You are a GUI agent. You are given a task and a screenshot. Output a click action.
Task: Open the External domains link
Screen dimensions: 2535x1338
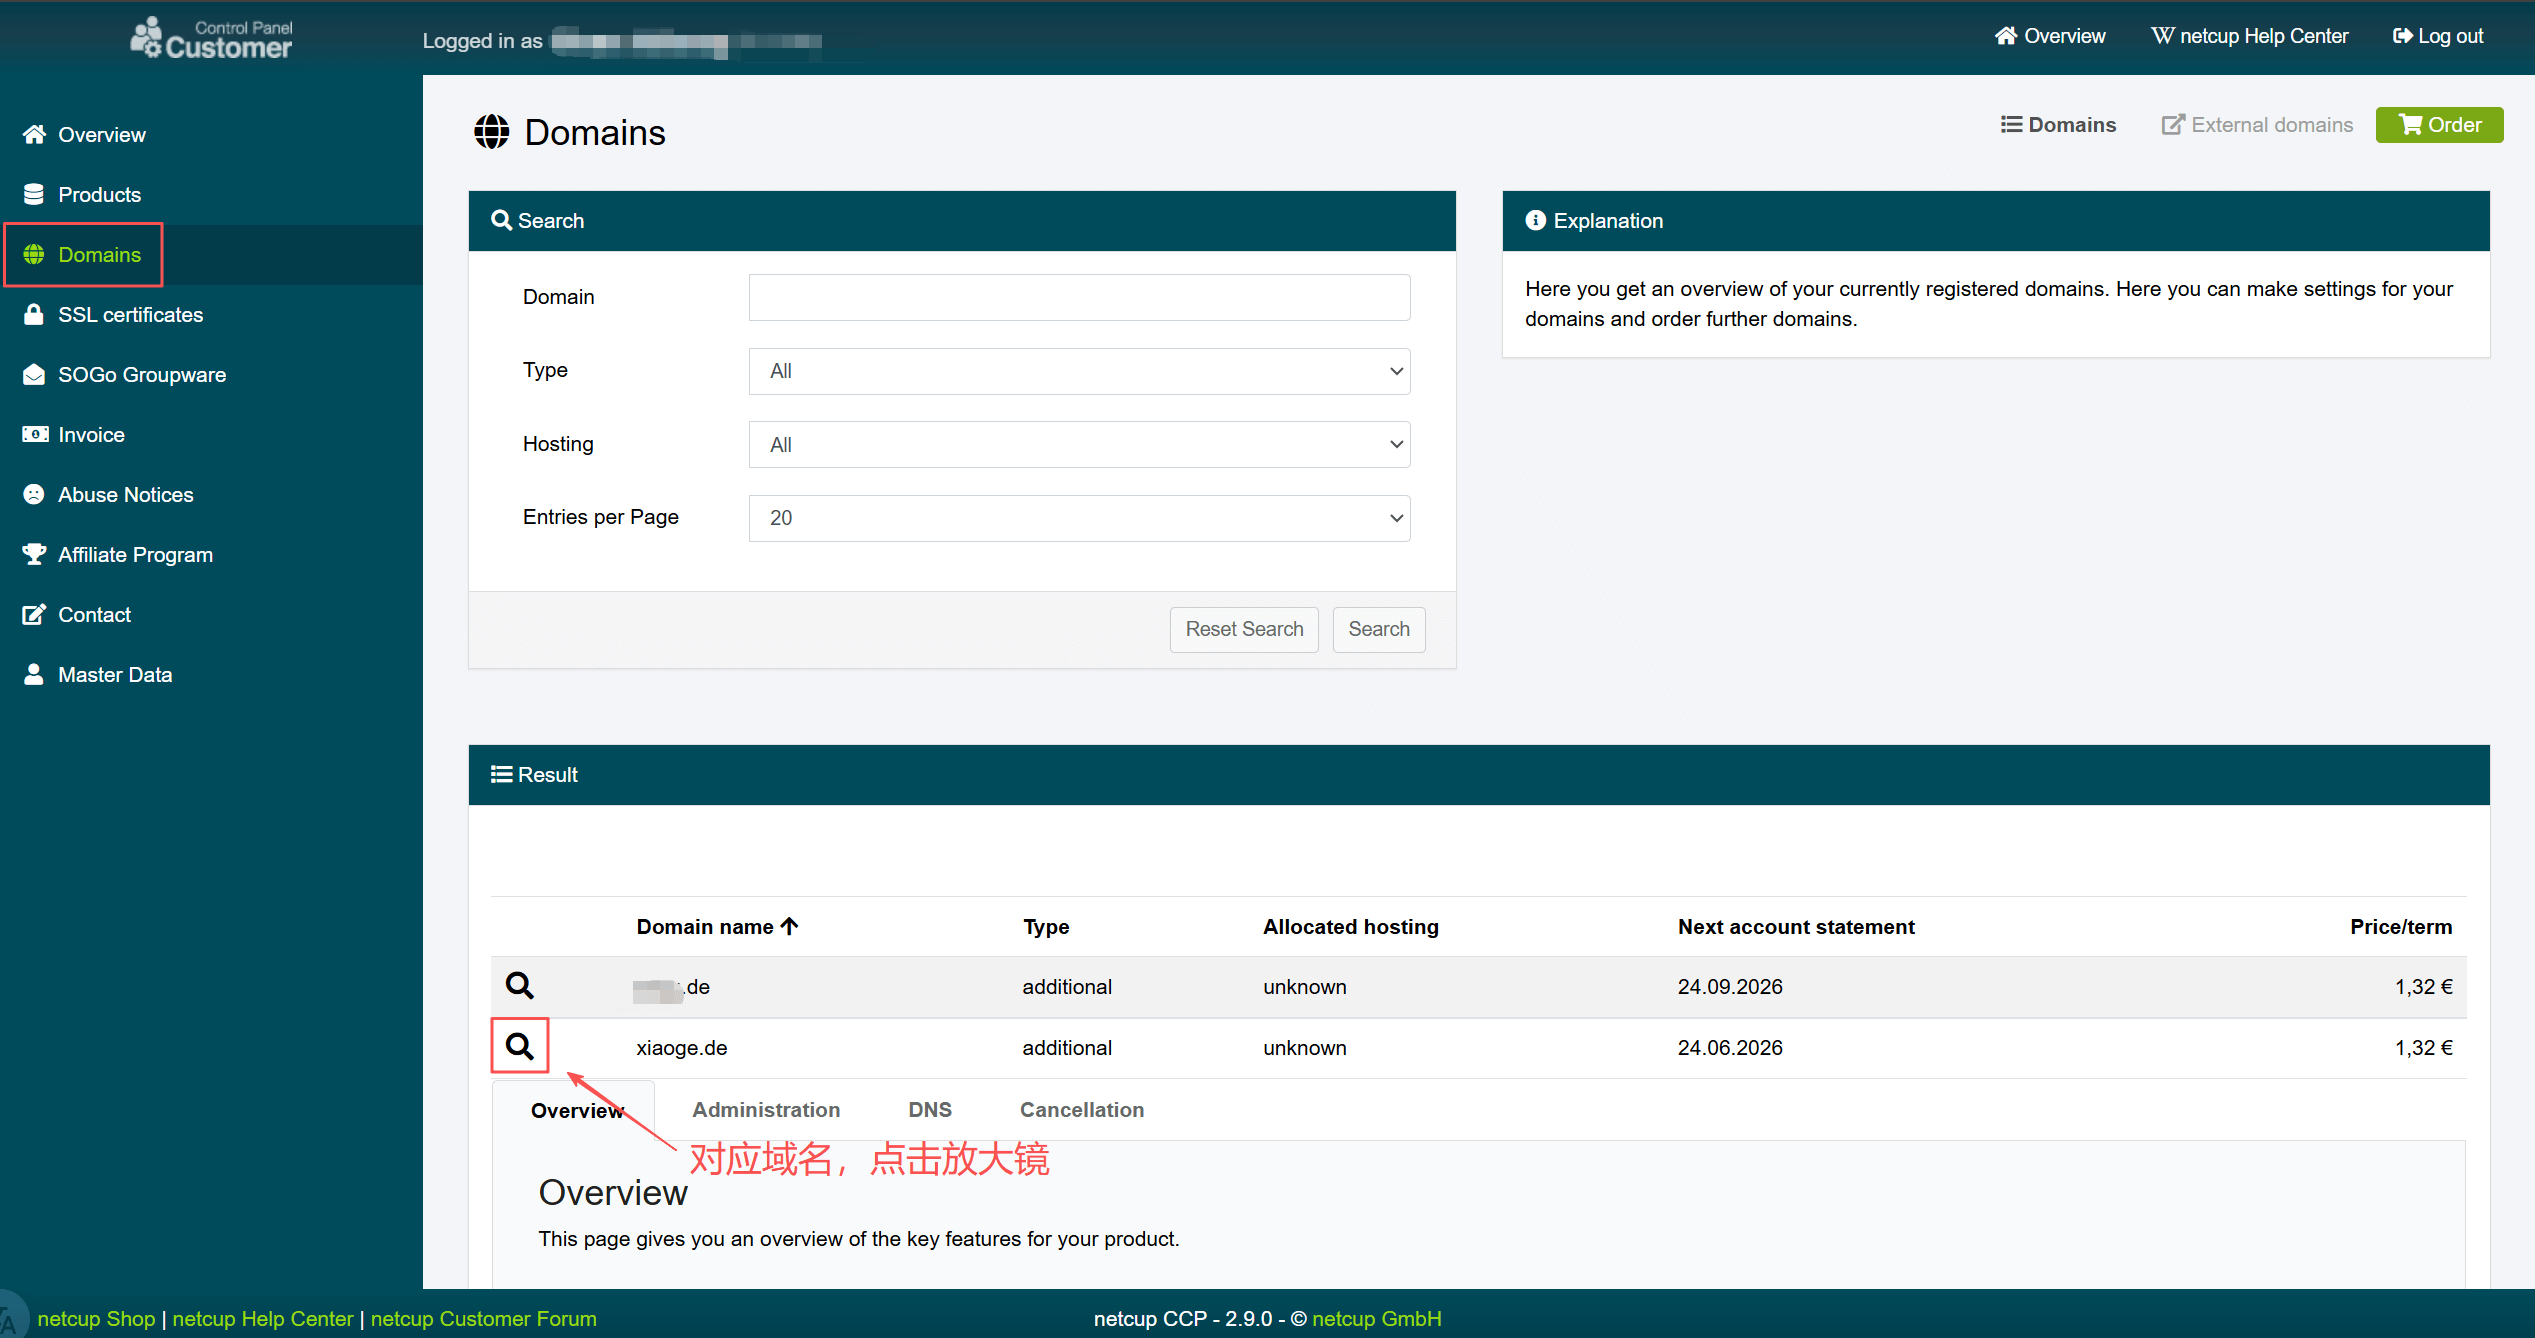coord(2258,125)
